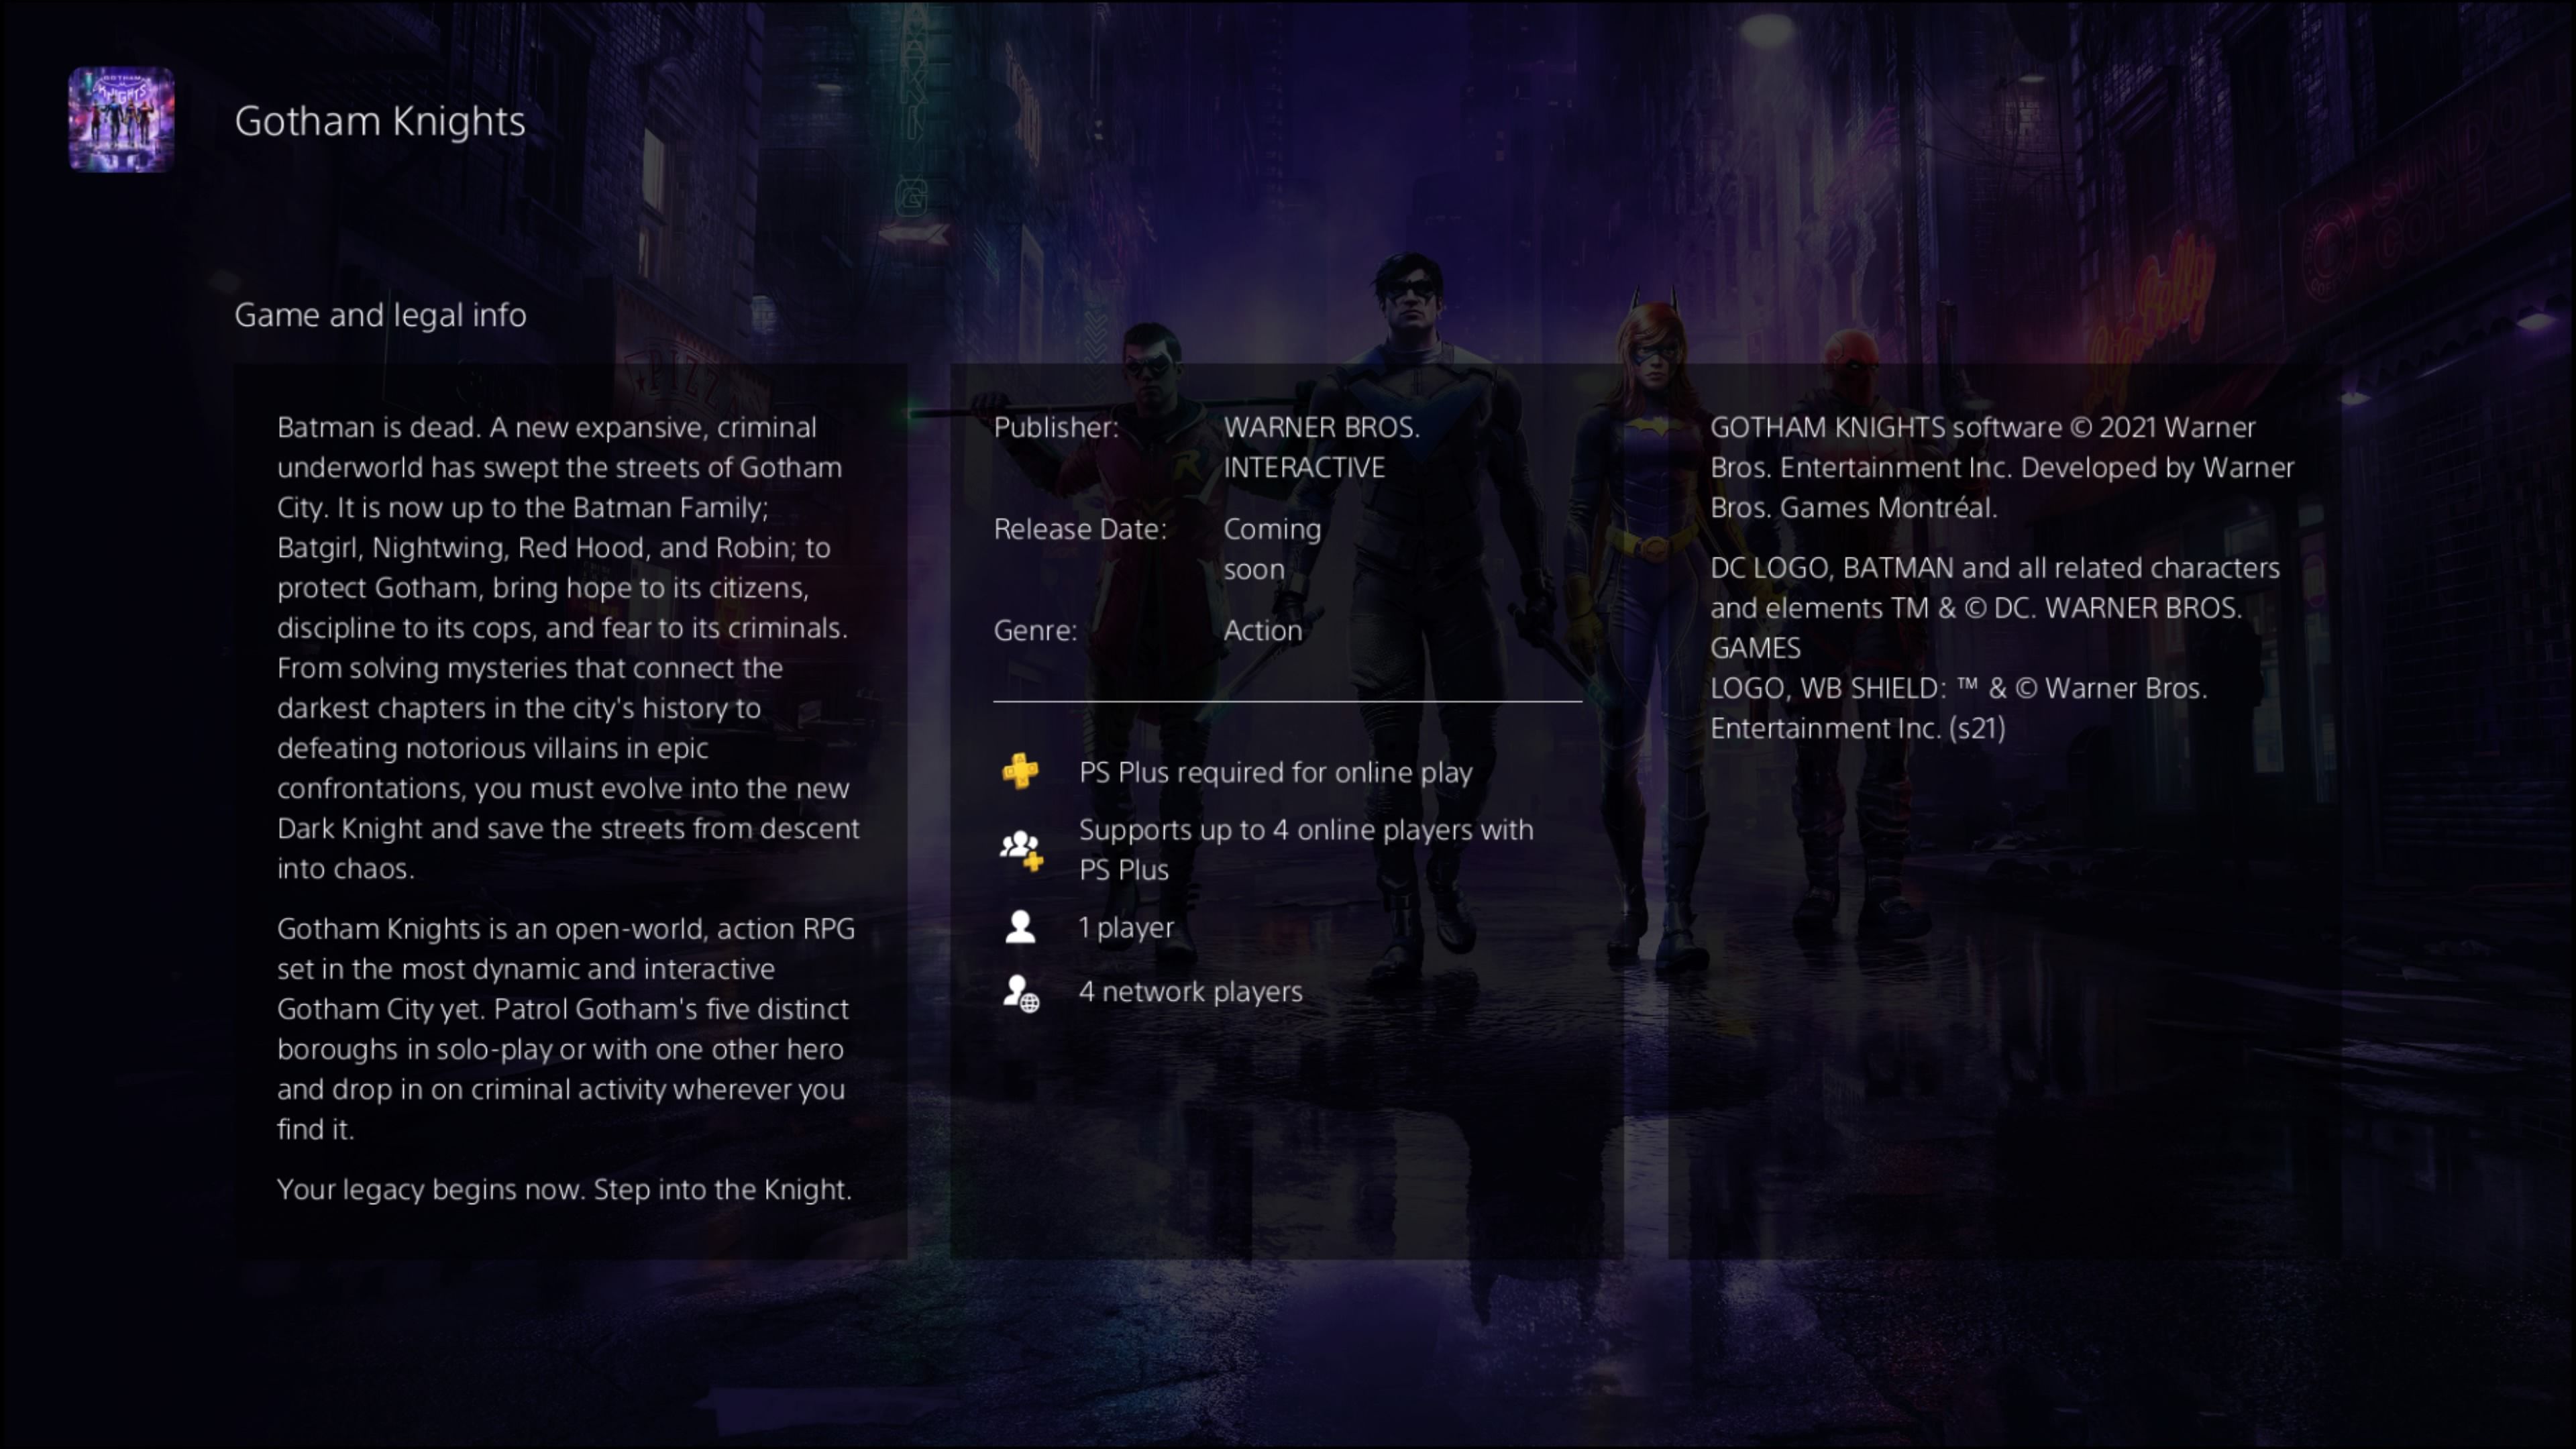Click the 'open-world, action RPG' paragraph
This screenshot has width=2576, height=1449.
pos(566,1028)
